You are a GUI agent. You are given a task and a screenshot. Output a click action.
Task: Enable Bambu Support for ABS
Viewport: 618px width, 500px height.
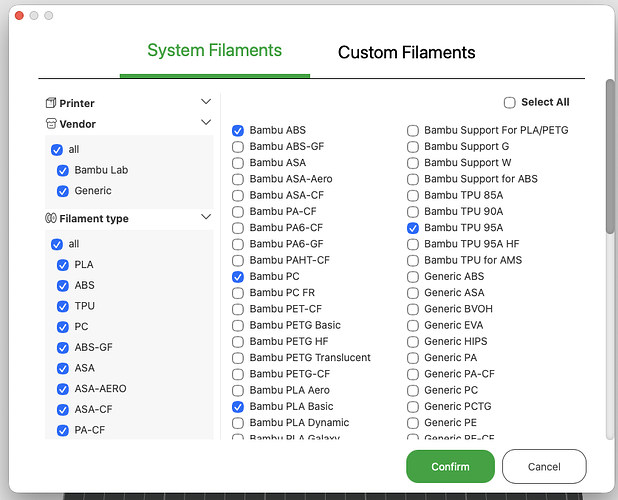click(x=413, y=179)
